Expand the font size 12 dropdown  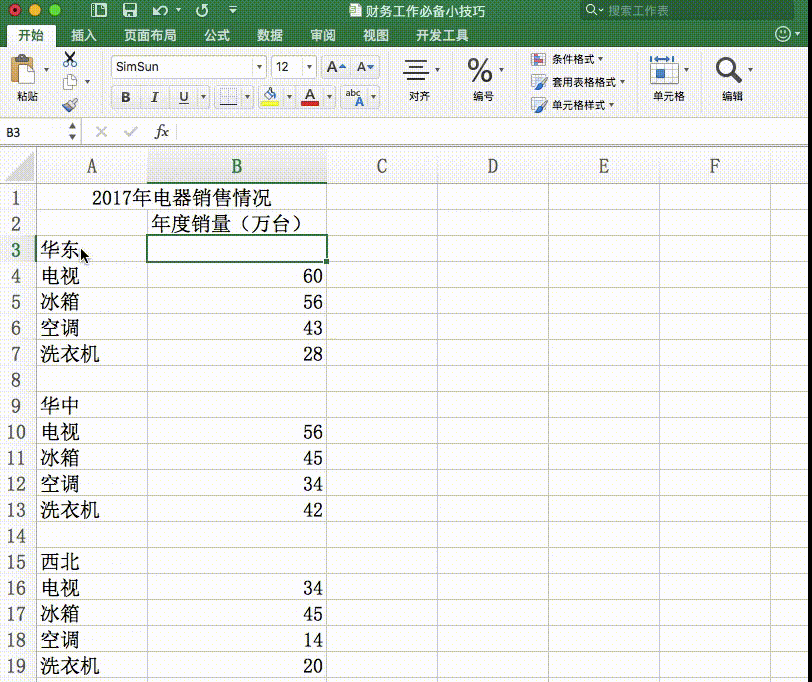coord(309,67)
